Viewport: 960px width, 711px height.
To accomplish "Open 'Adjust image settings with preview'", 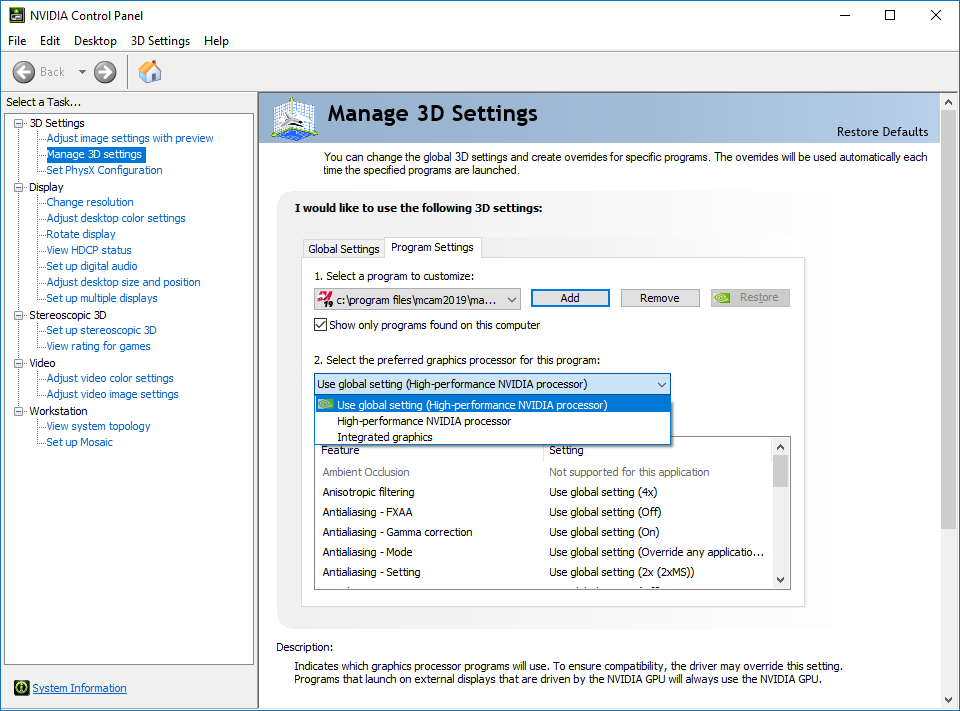I will (x=130, y=138).
